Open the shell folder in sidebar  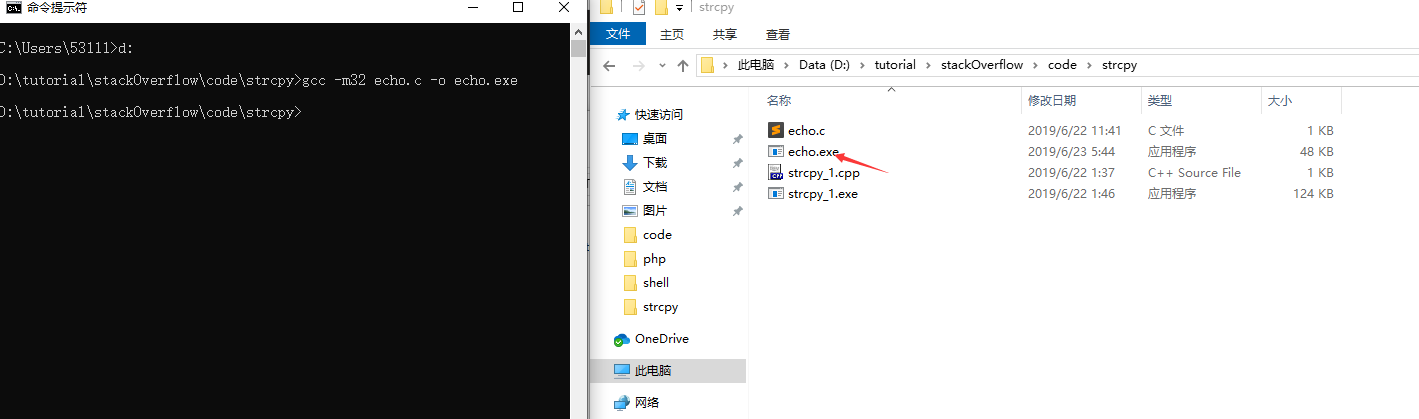[656, 282]
